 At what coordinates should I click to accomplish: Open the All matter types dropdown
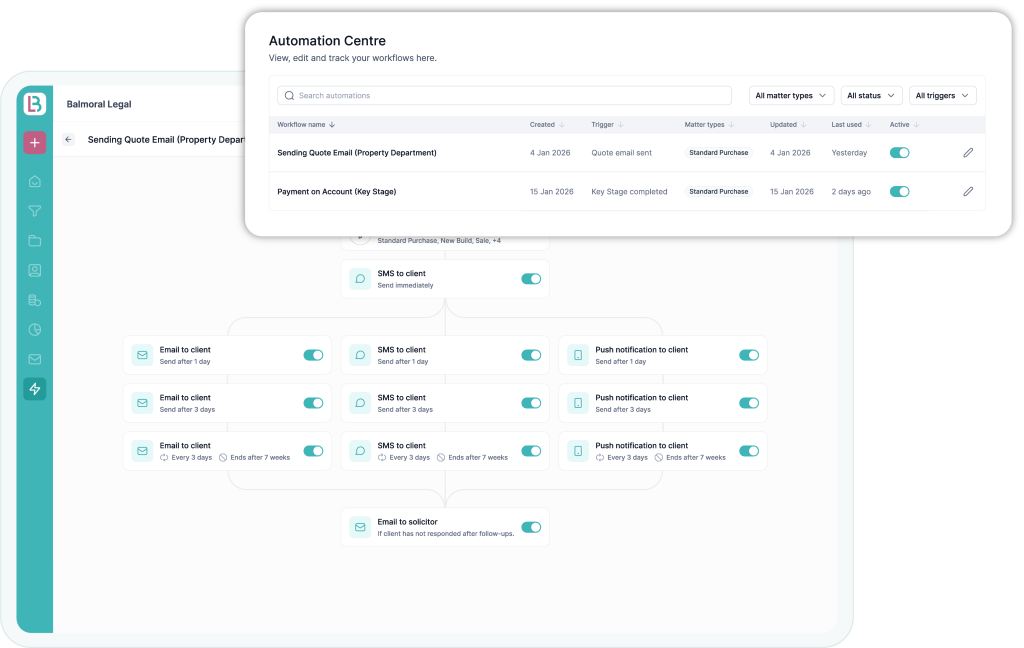[791, 96]
